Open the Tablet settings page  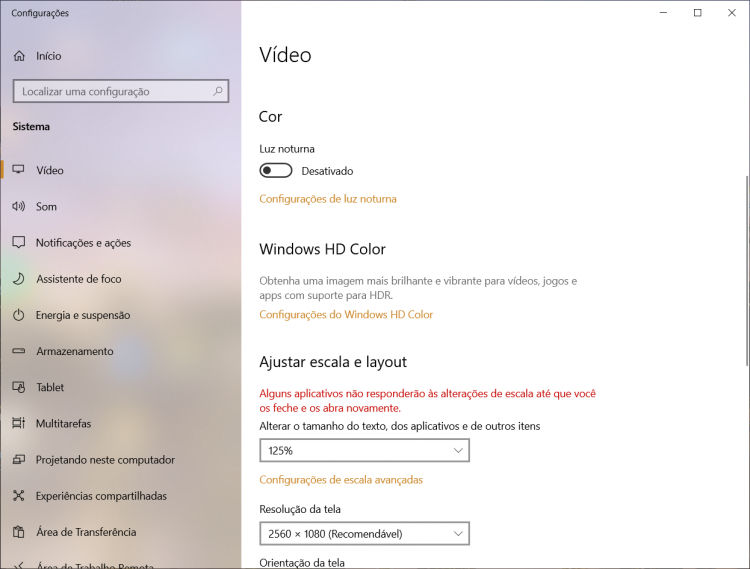[x=121, y=387]
